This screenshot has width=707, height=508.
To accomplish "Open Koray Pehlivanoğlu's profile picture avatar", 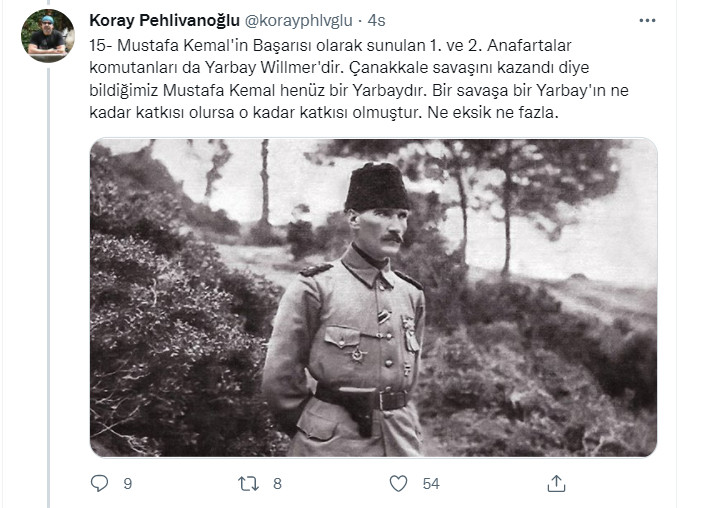I will pos(47,36).
